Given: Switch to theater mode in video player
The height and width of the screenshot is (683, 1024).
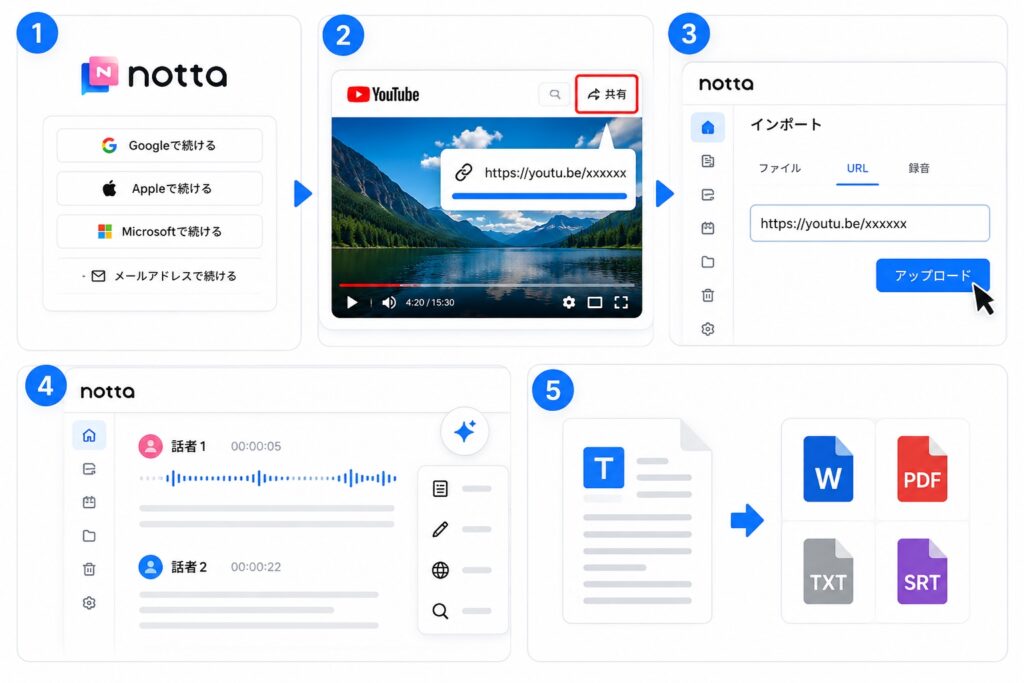Looking at the screenshot, I should (x=594, y=302).
